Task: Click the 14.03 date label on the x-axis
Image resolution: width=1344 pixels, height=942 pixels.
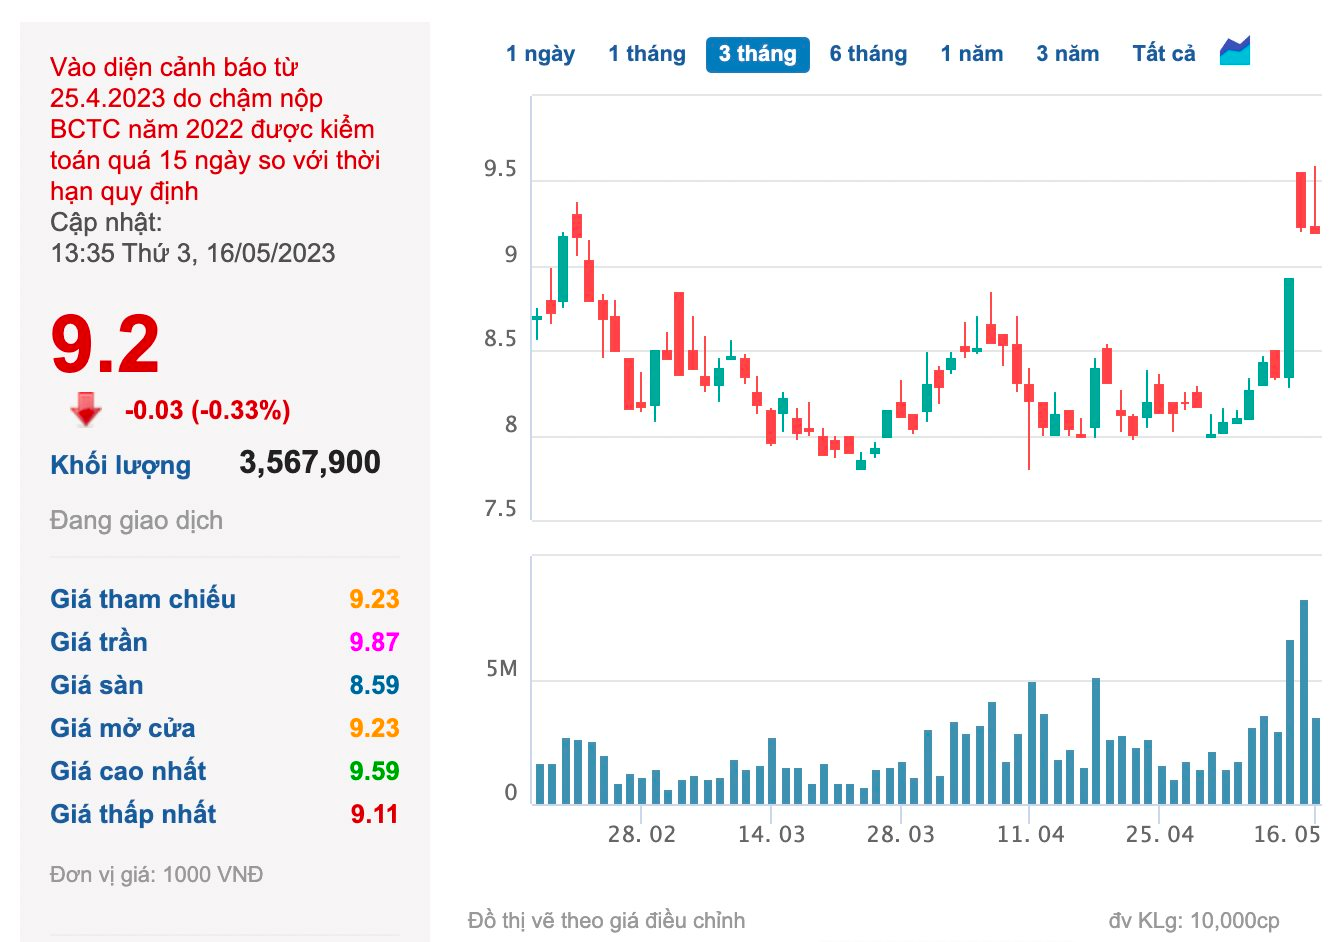Action: pos(771,834)
